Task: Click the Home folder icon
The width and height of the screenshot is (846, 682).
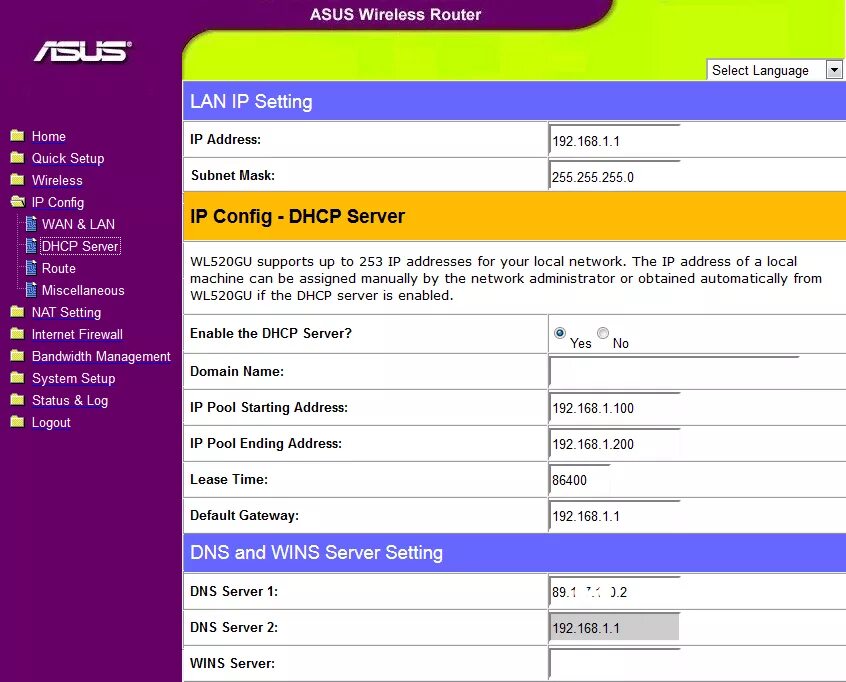Action: point(17,135)
